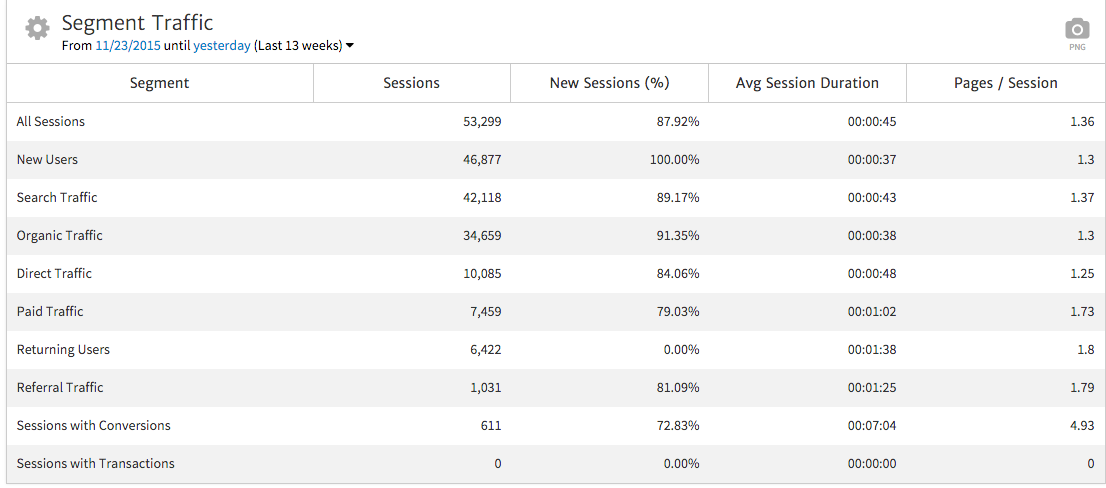Click the yesterday end date link

click(222, 46)
